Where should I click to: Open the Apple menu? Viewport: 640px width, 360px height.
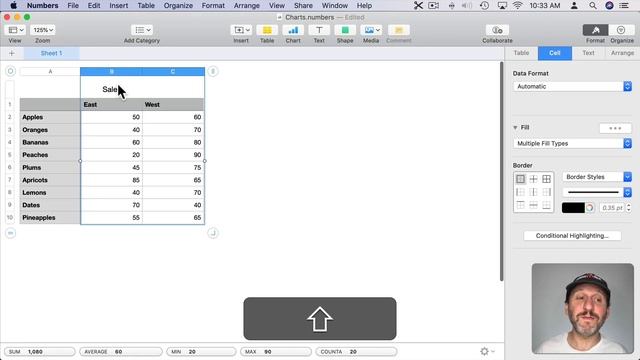click(13, 6)
